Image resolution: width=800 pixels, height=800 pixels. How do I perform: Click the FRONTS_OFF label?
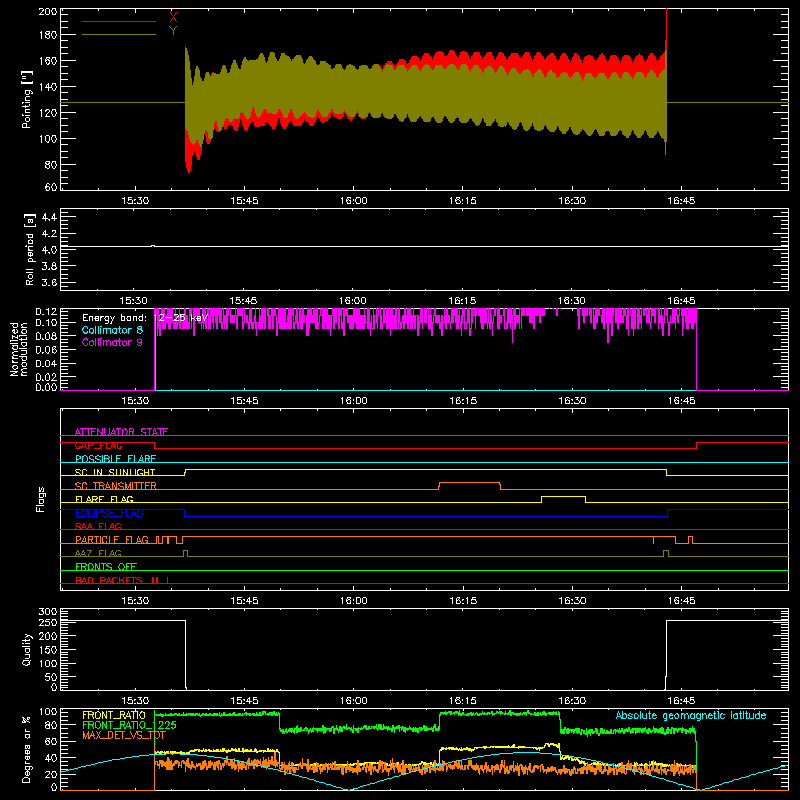point(106,567)
